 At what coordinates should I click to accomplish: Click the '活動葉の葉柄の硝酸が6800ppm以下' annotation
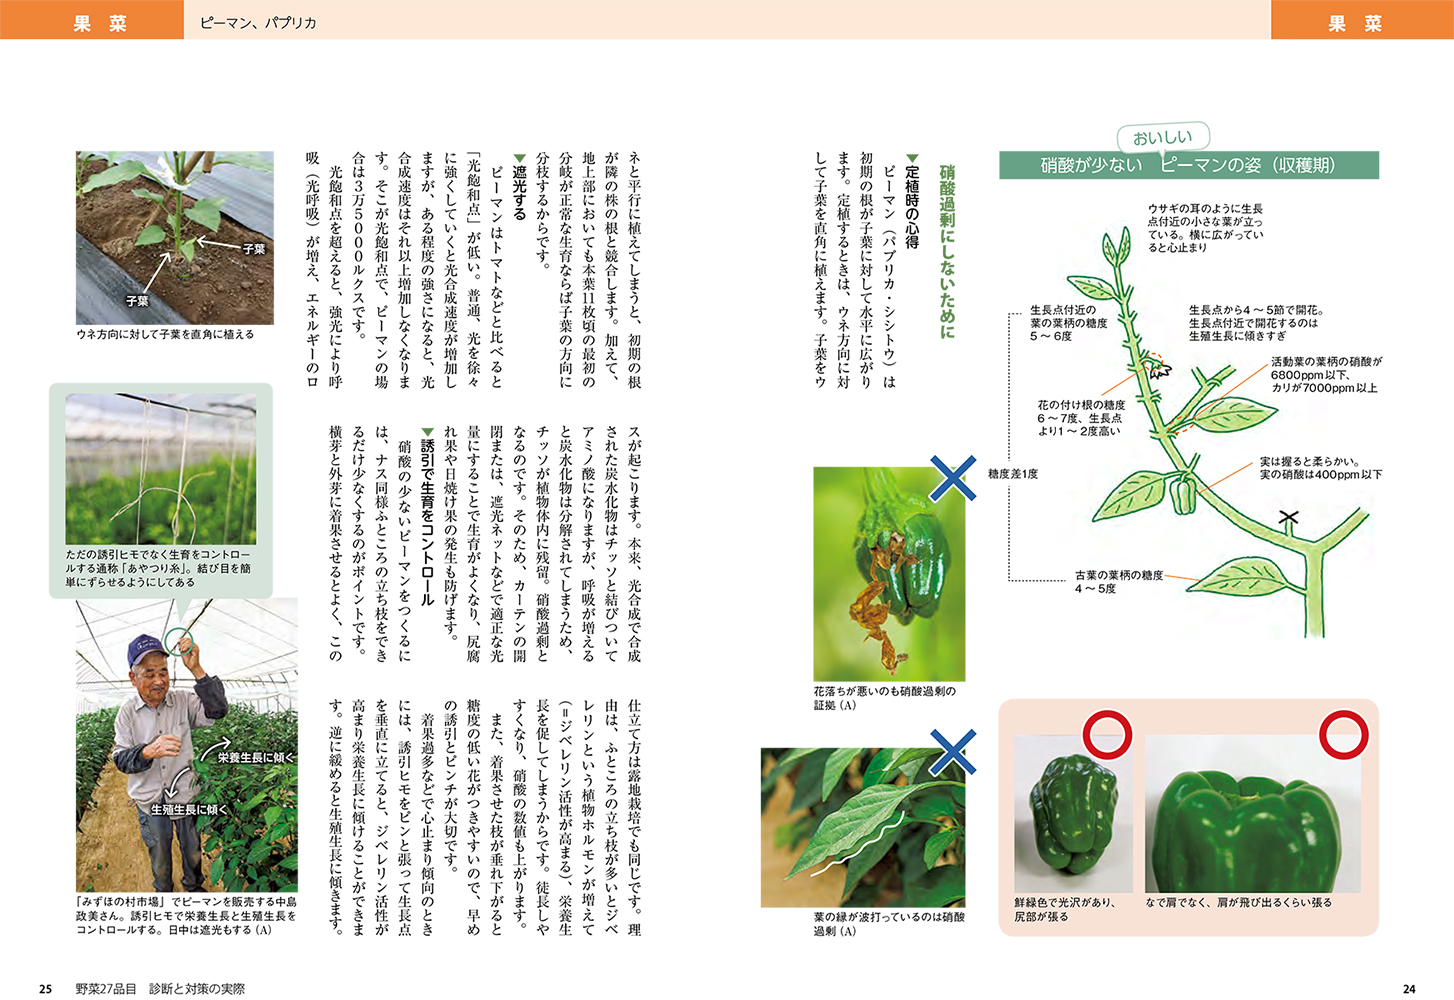pyautogui.click(x=1326, y=374)
